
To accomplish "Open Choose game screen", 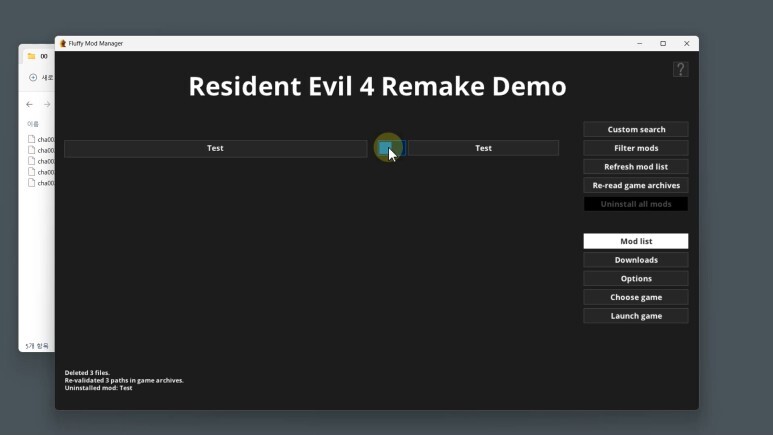I will pyautogui.click(x=636, y=297).
